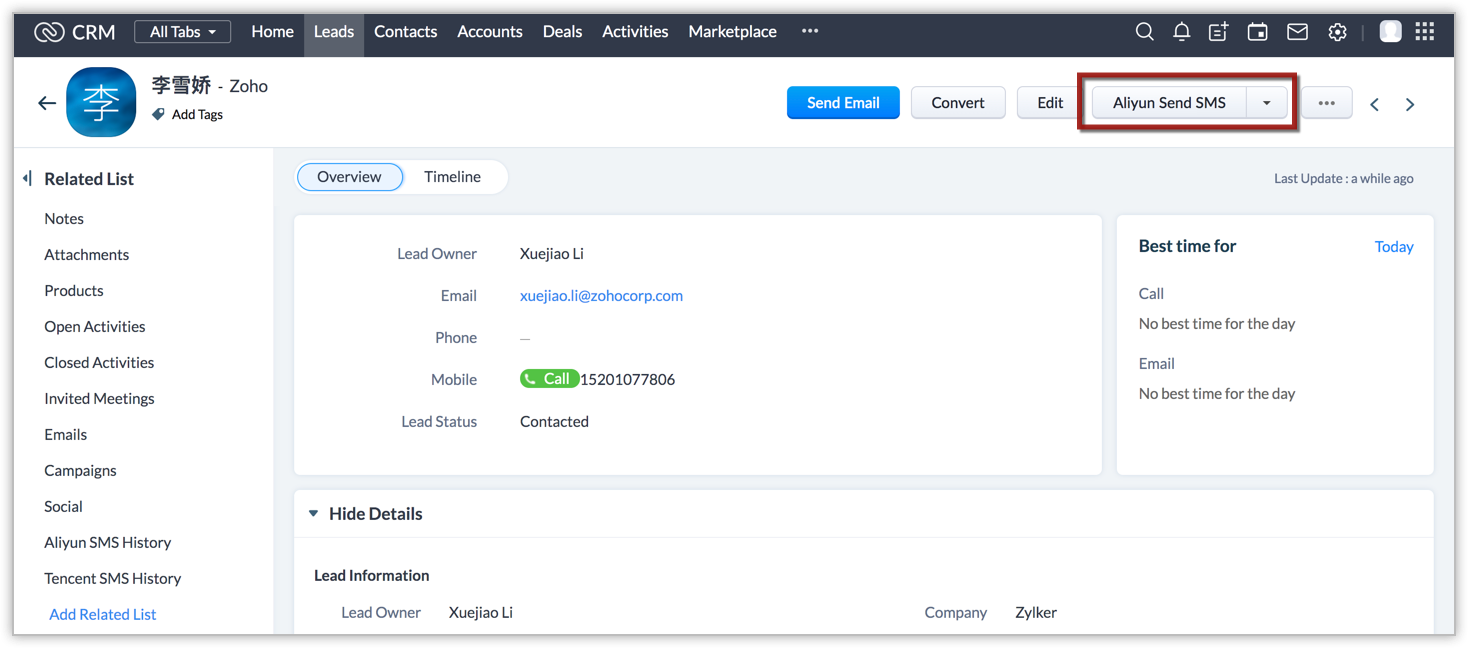The width and height of the screenshot is (1468, 648).
Task: Open the All Tabs dropdown
Action: point(182,32)
